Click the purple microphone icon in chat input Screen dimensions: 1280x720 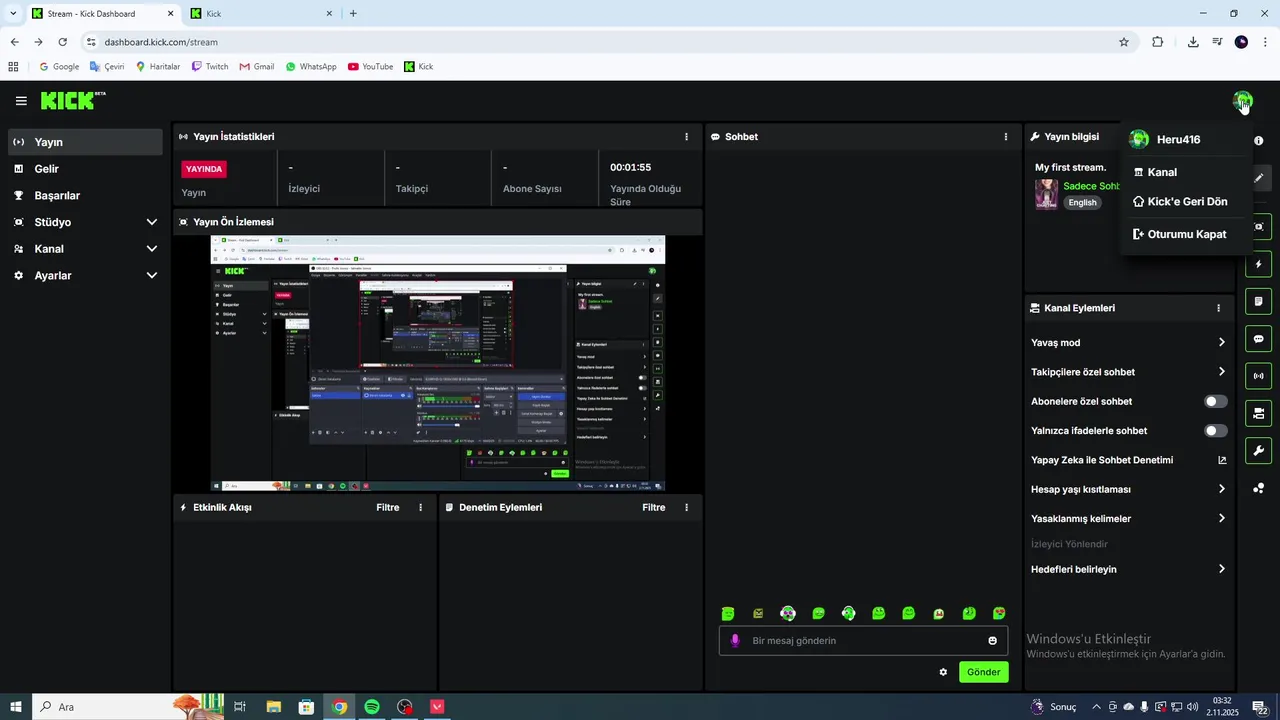pos(735,641)
